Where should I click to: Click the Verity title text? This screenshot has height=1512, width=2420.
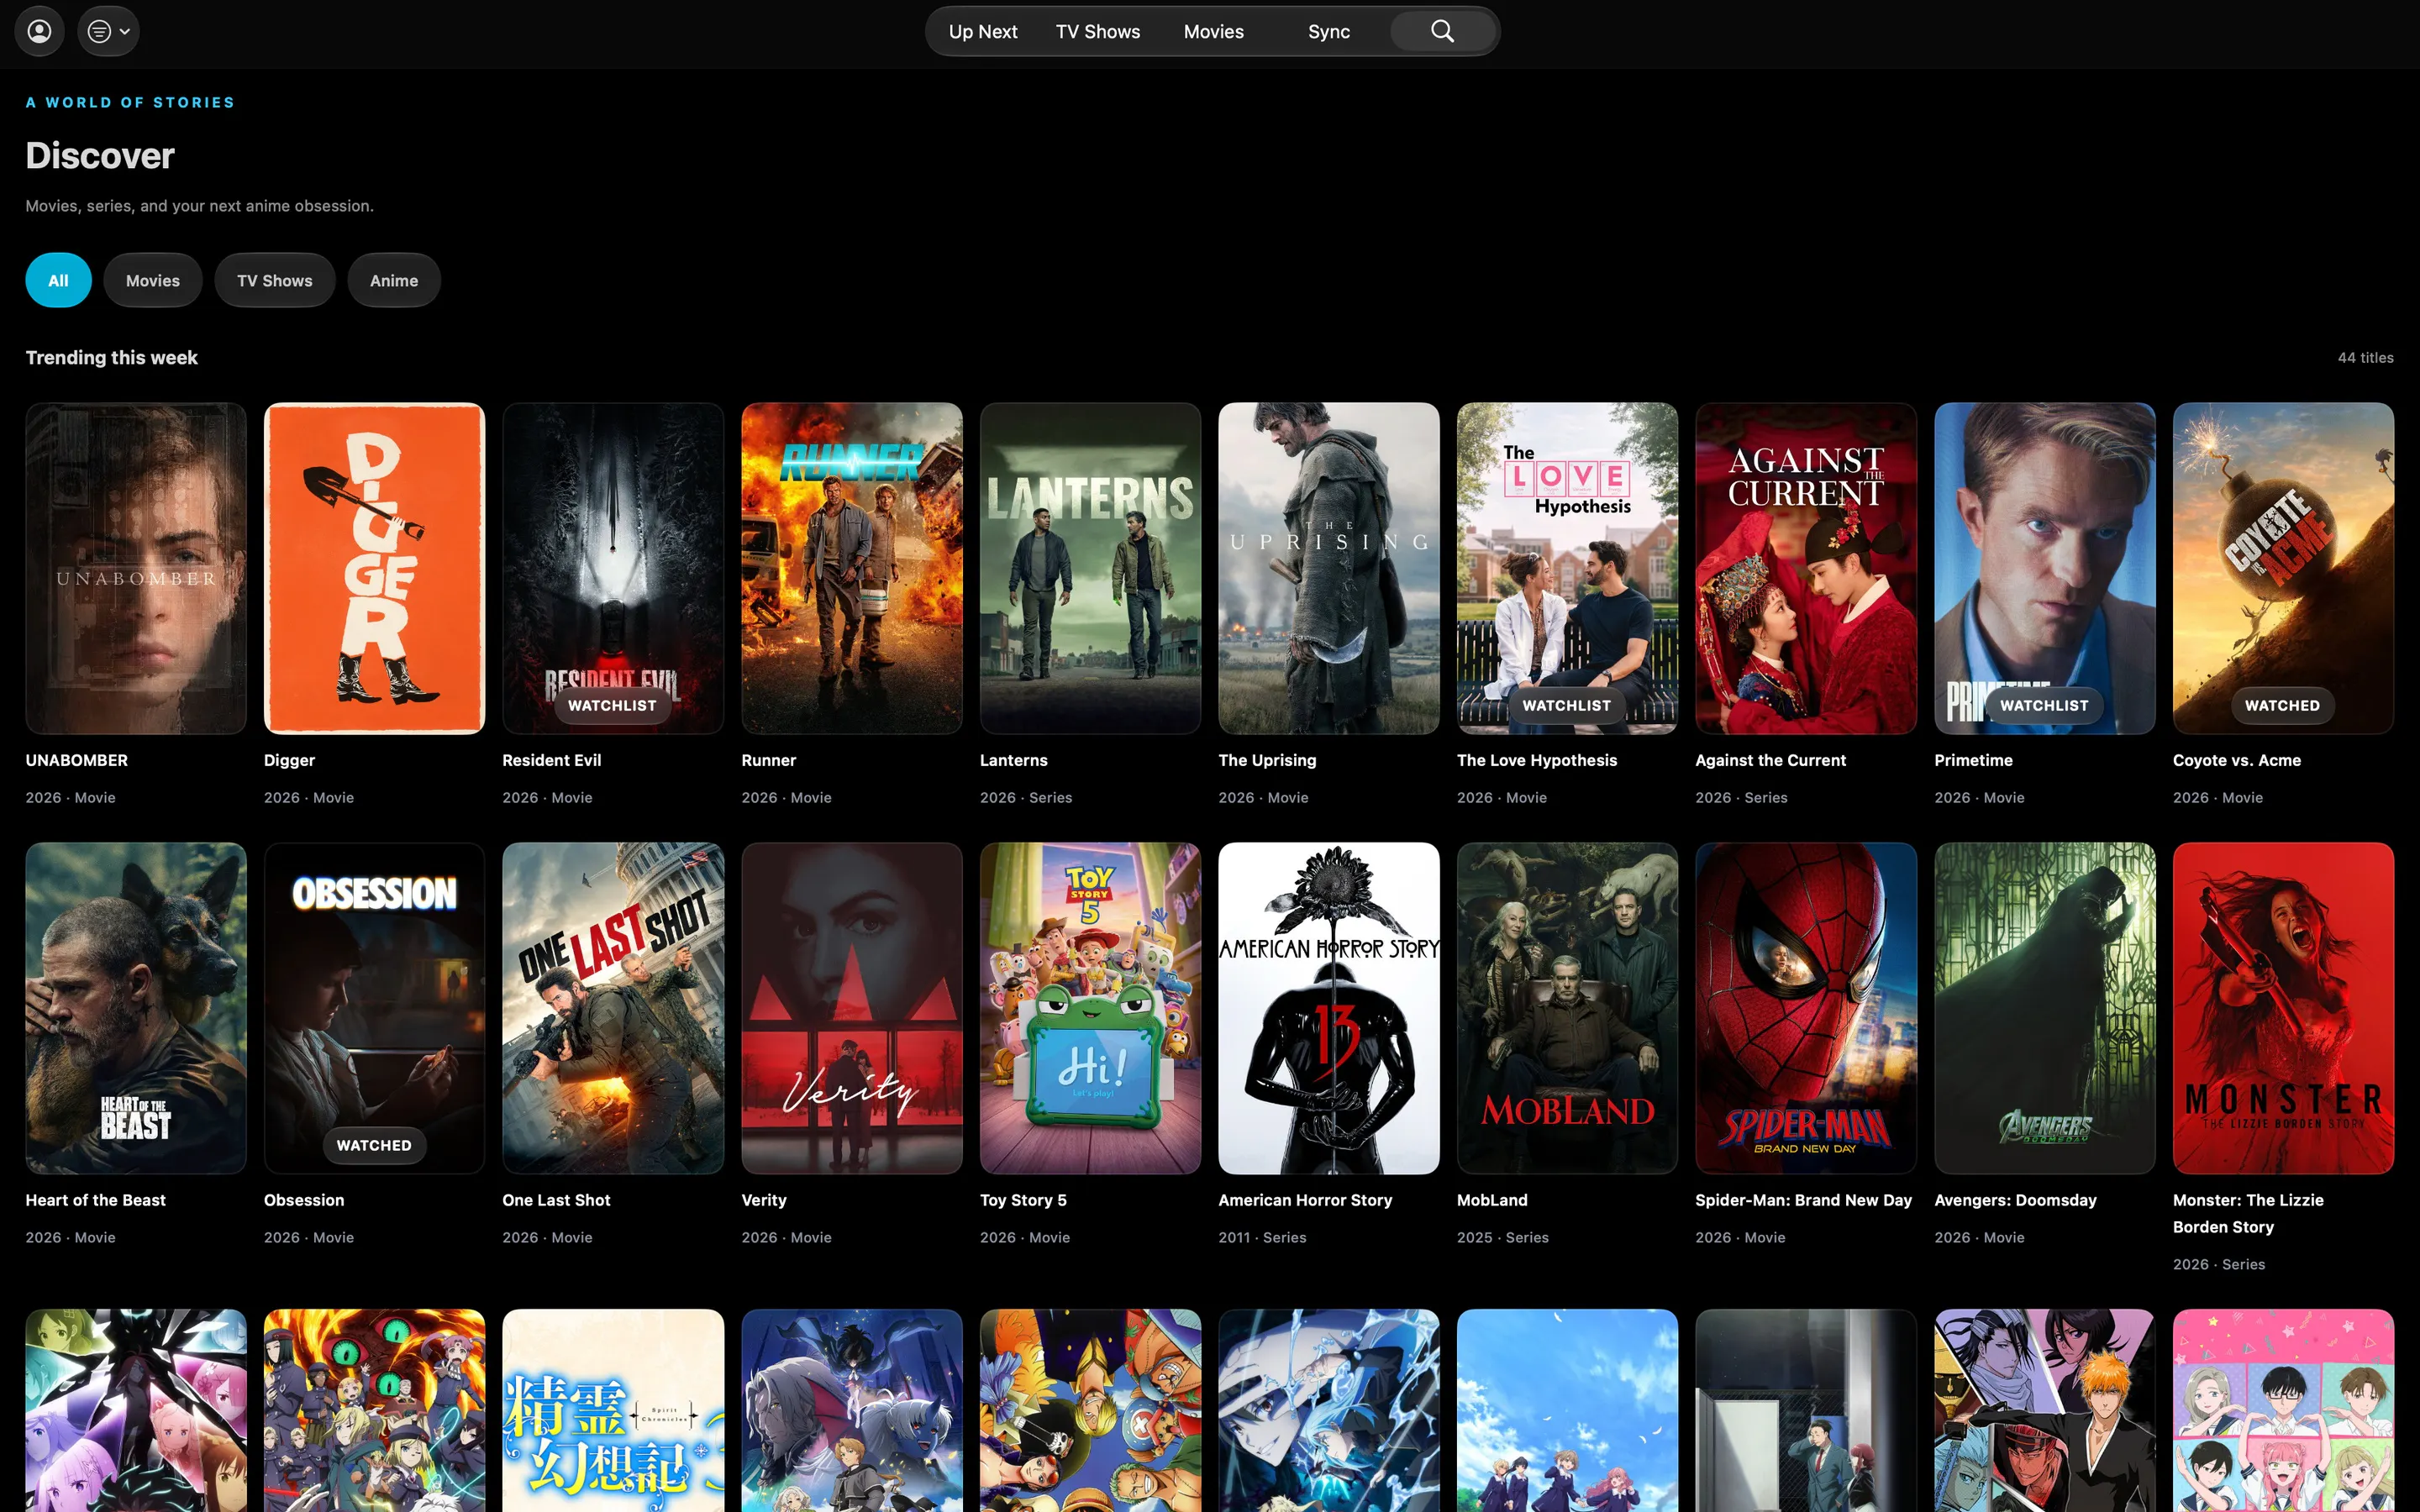pyautogui.click(x=764, y=1200)
